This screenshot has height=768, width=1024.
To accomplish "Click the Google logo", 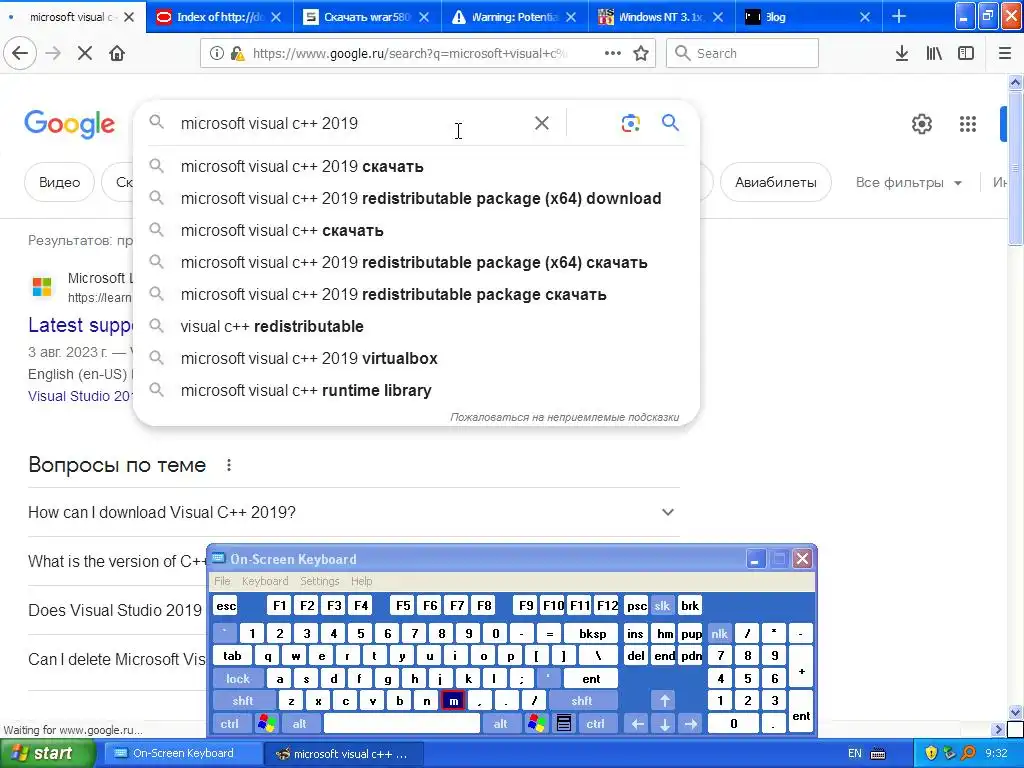I will [x=69, y=123].
